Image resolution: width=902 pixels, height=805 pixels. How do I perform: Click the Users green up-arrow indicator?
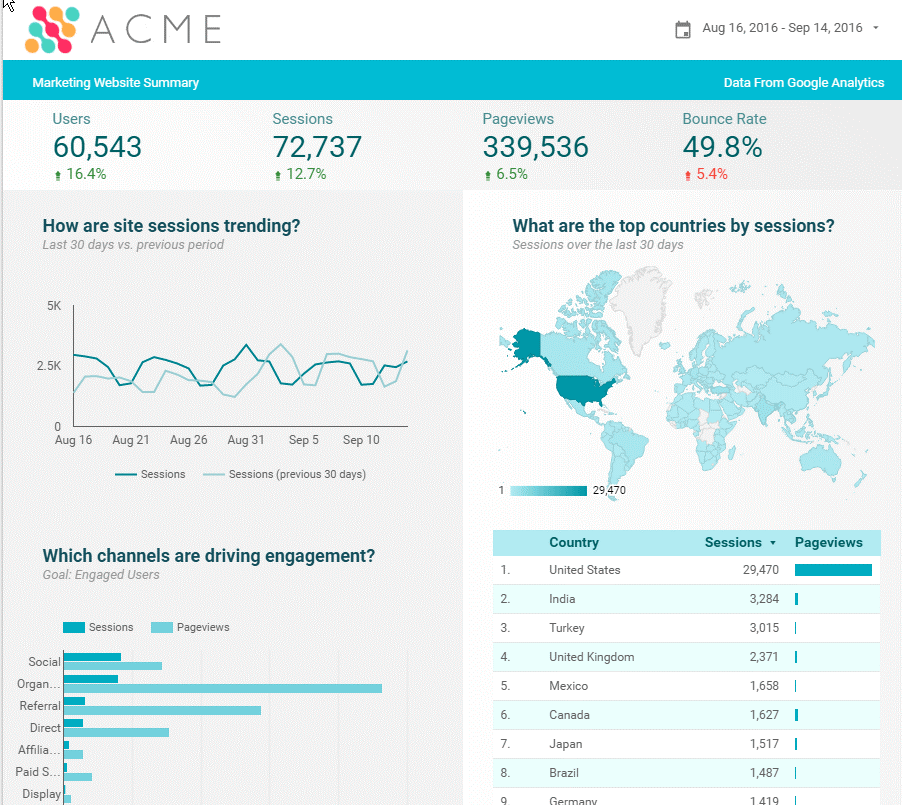58,175
